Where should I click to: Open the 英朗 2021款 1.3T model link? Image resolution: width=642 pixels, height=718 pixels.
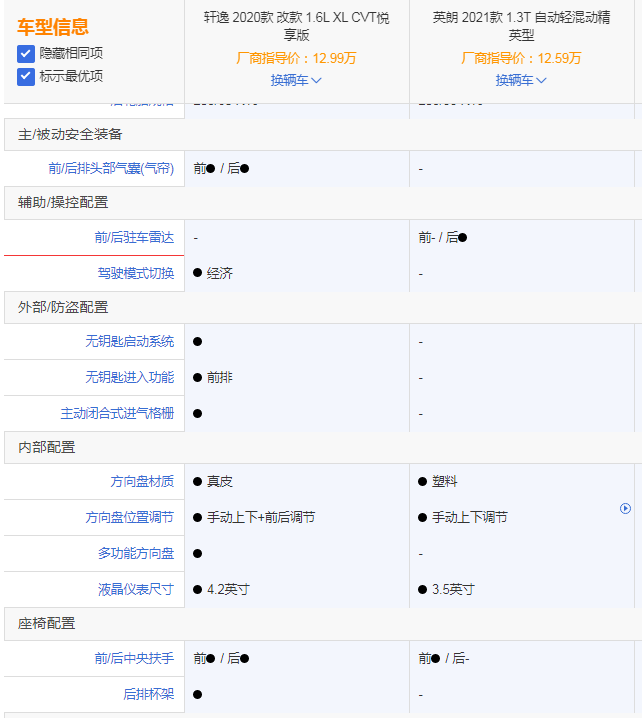[x=521, y=26]
